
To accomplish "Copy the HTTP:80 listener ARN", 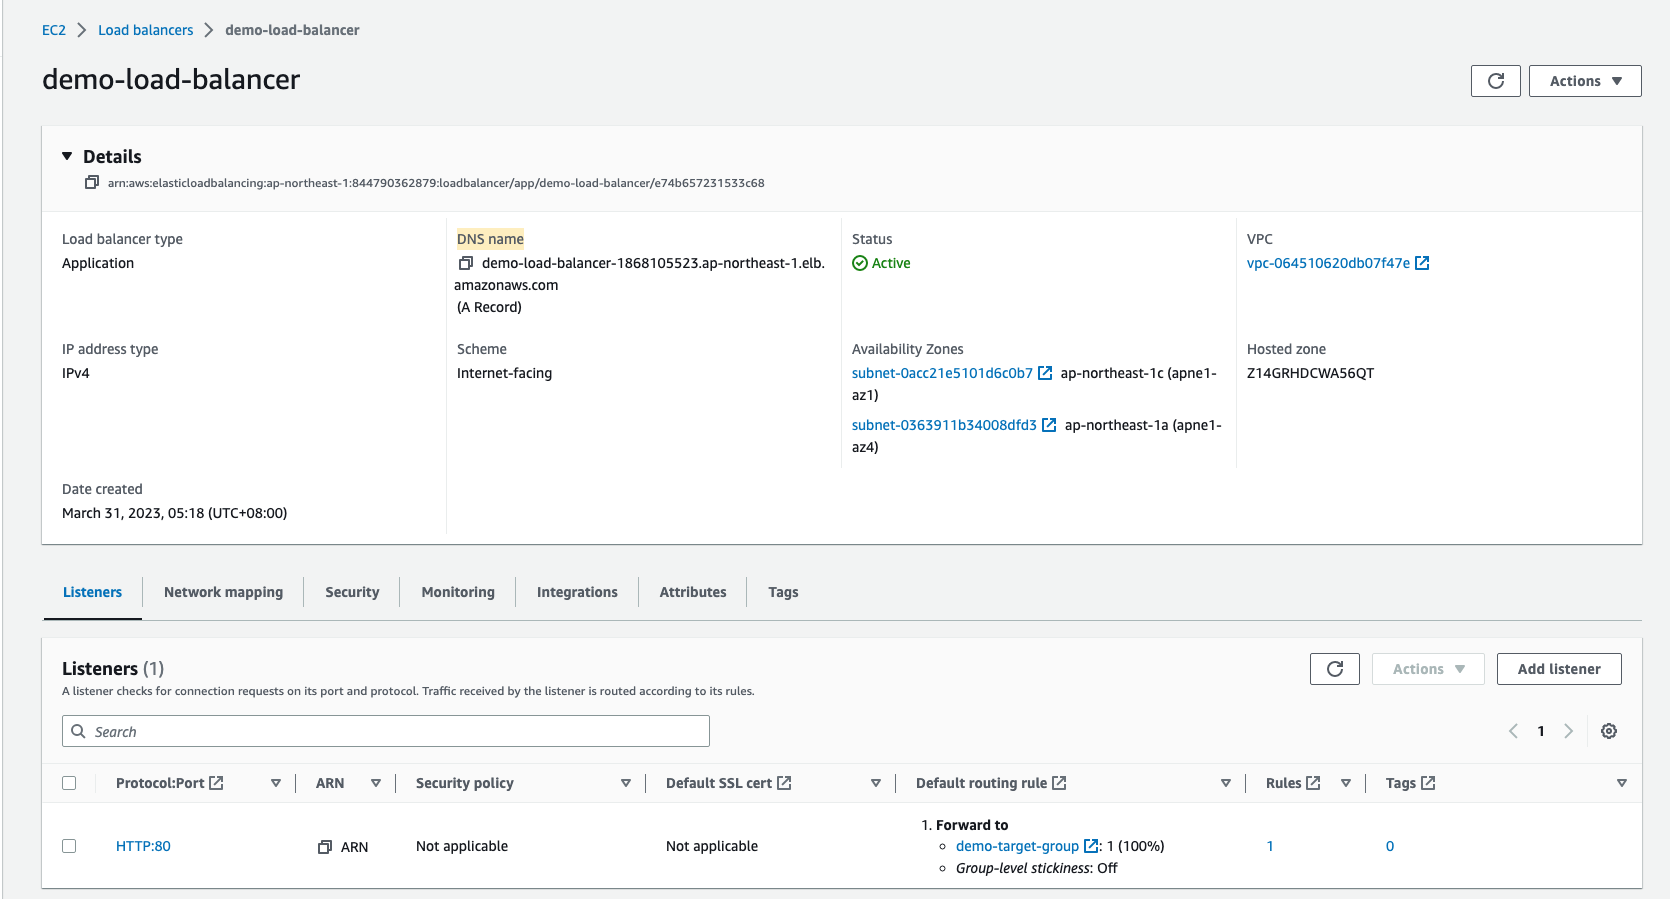I will pyautogui.click(x=325, y=847).
